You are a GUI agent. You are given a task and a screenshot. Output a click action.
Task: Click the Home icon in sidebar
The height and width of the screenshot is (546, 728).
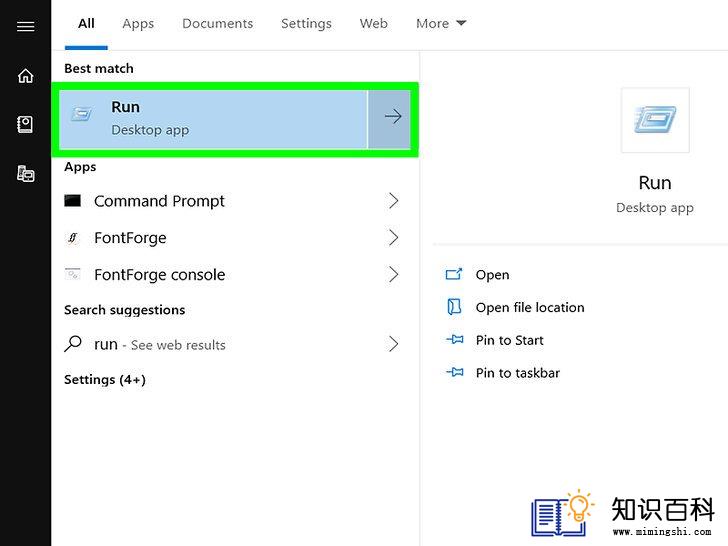point(26,76)
